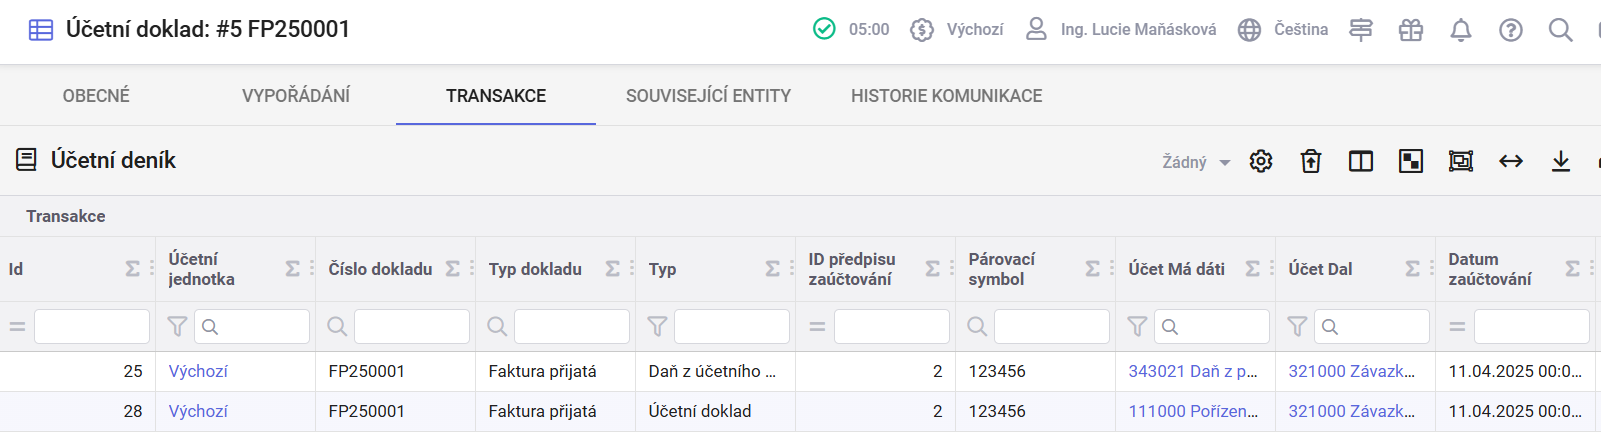Click the checkered layout icon in toolbar

[1411, 161]
